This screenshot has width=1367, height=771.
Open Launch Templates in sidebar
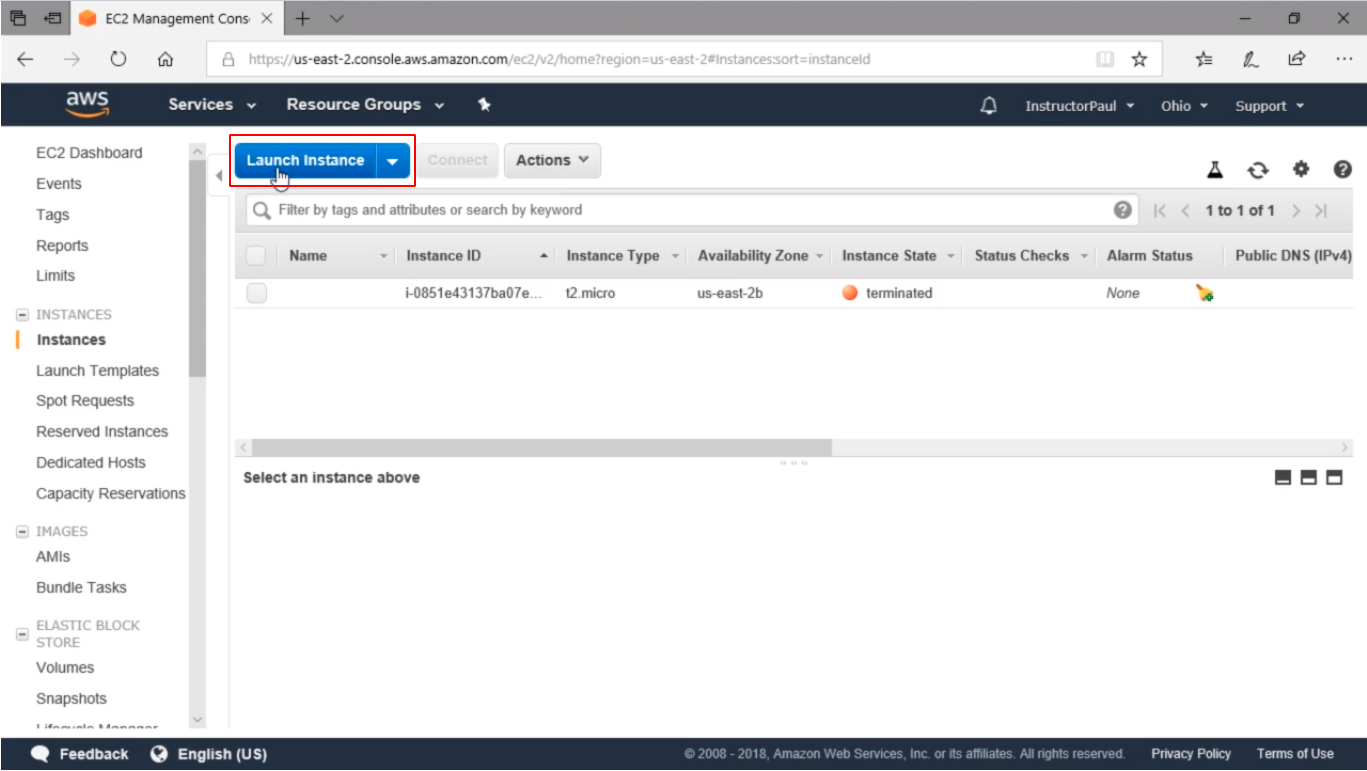97,371
